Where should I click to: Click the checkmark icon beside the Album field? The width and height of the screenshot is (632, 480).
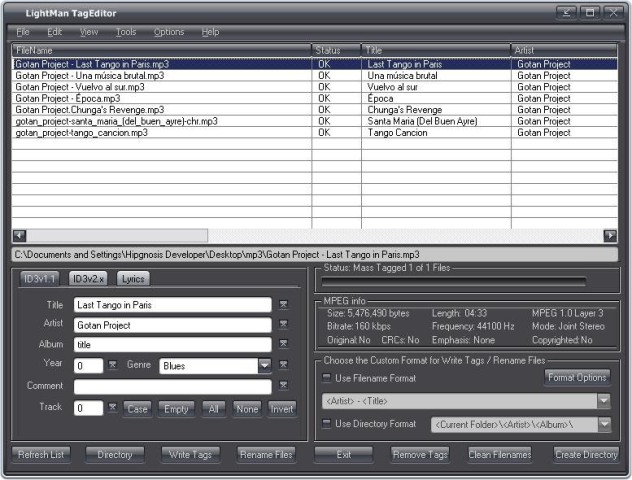click(283, 343)
